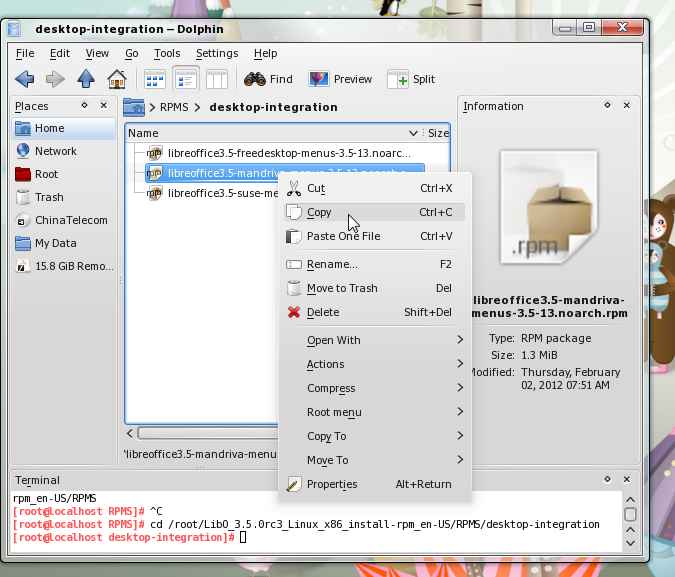This screenshot has width=675, height=577.
Task: Open the View menu
Action: pyautogui.click(x=97, y=53)
